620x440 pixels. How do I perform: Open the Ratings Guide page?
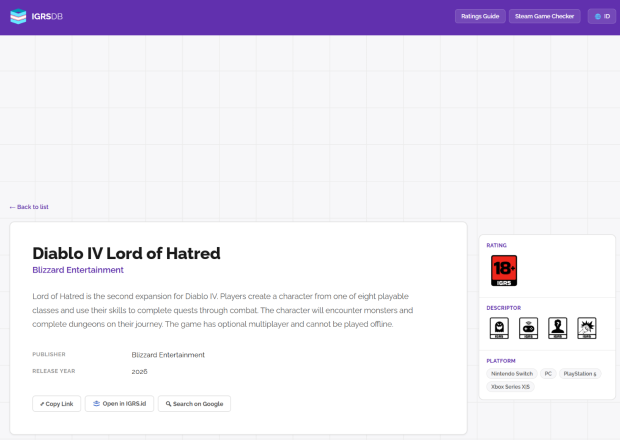[480, 16]
